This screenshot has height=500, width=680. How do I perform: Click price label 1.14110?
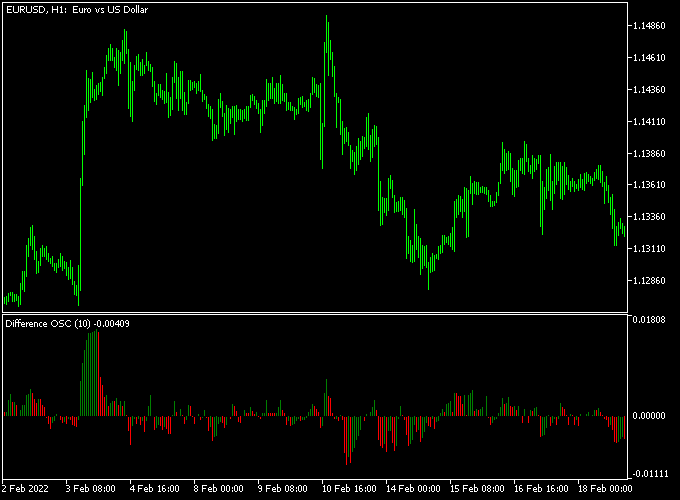tap(649, 122)
